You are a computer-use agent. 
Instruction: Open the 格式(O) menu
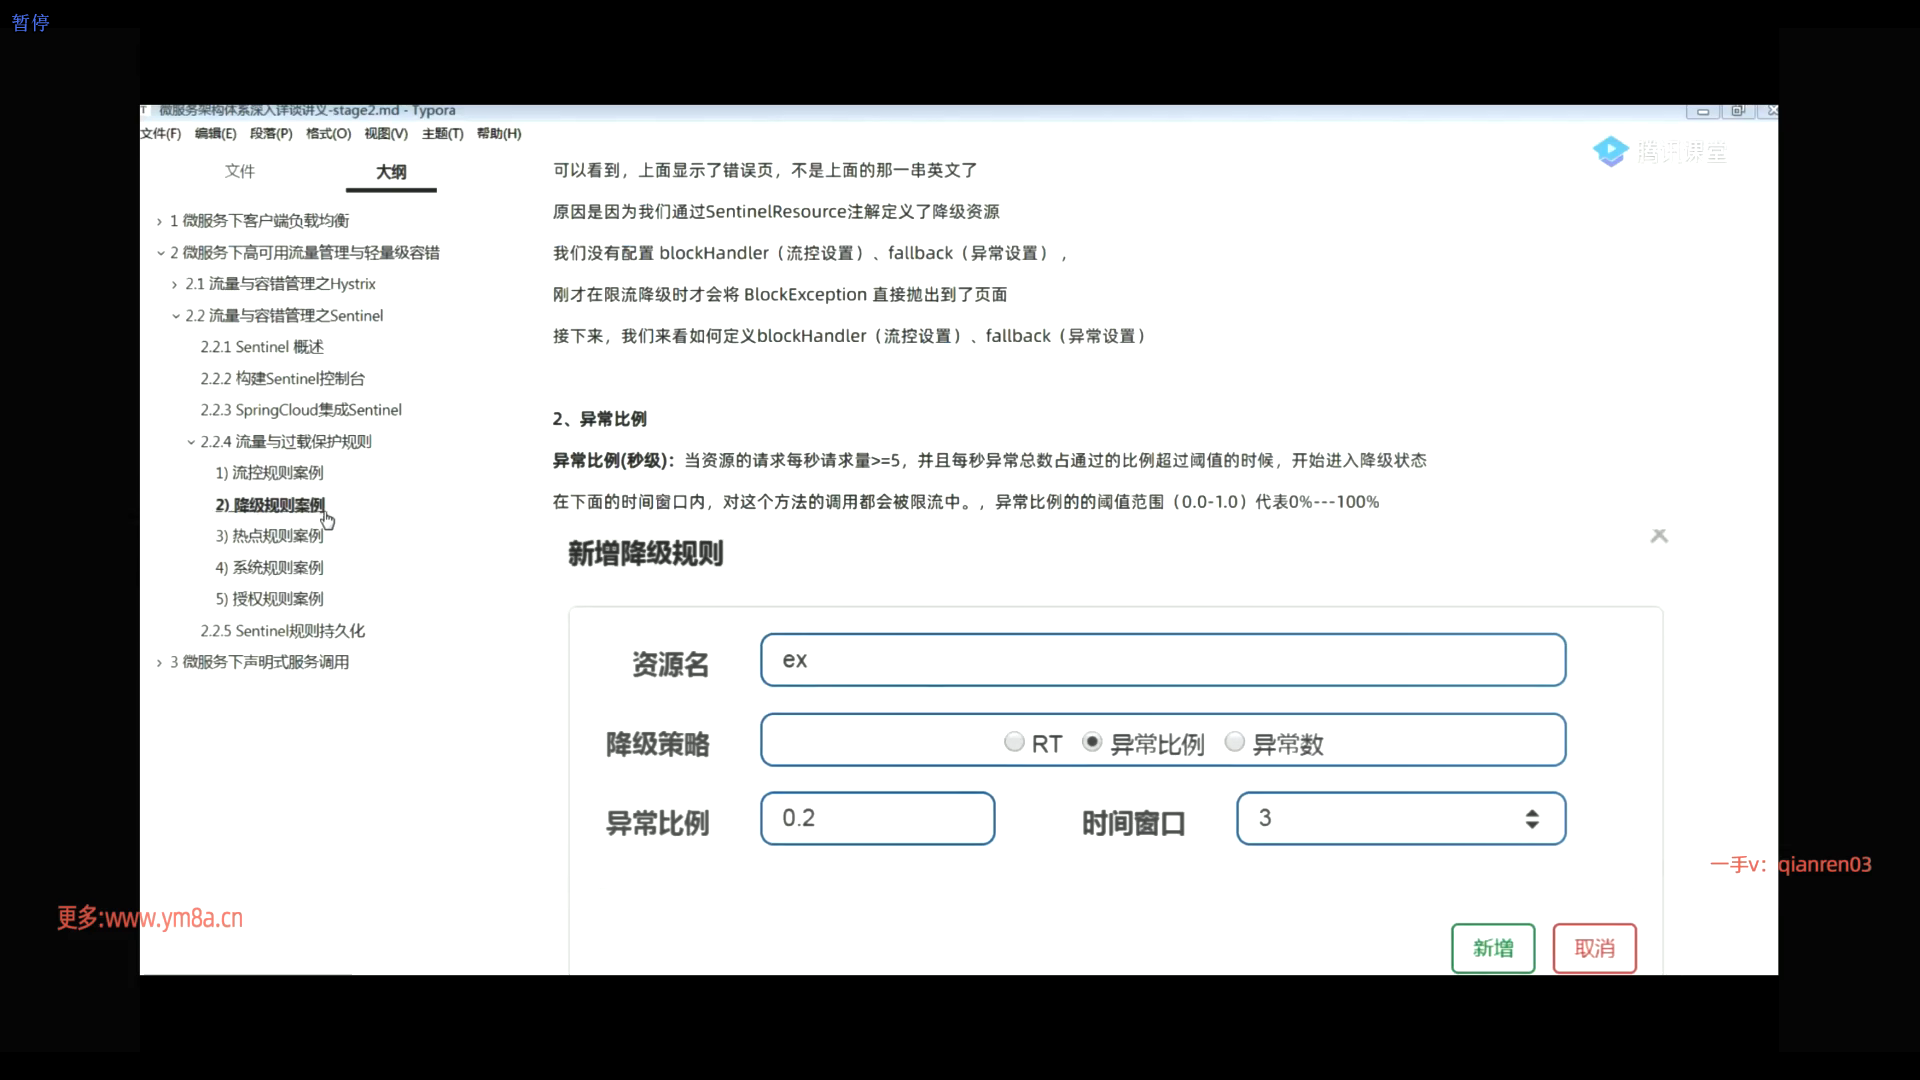[328, 134]
